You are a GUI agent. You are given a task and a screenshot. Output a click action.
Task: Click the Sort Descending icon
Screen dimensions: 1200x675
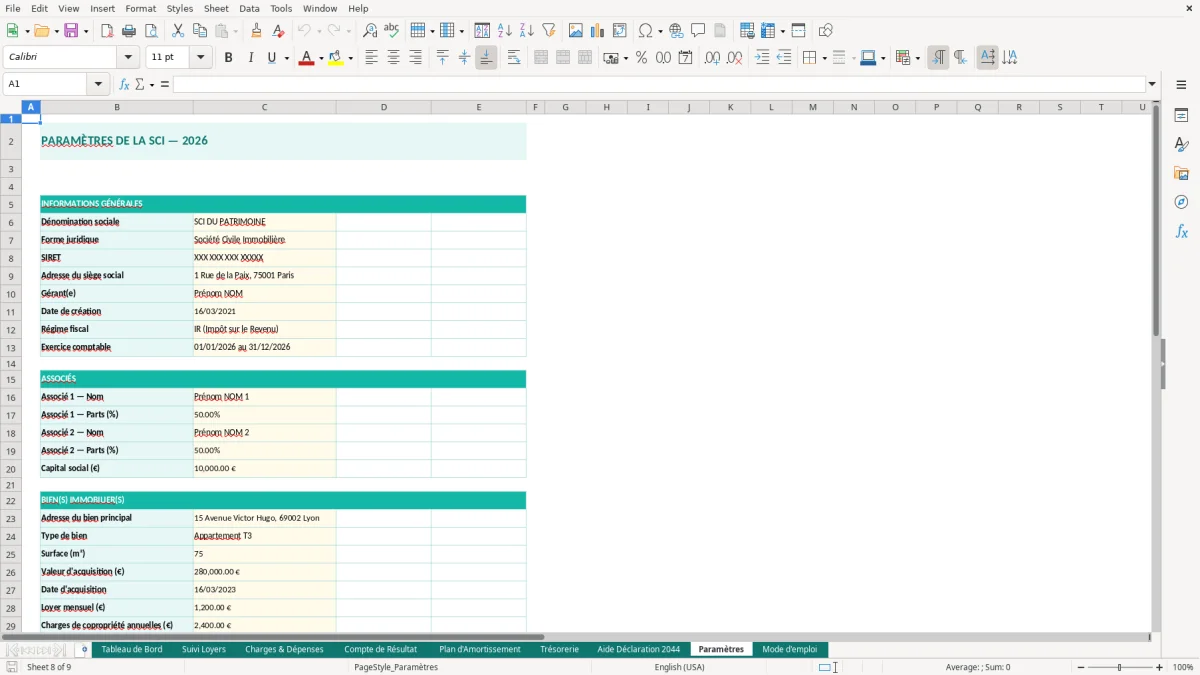click(527, 31)
